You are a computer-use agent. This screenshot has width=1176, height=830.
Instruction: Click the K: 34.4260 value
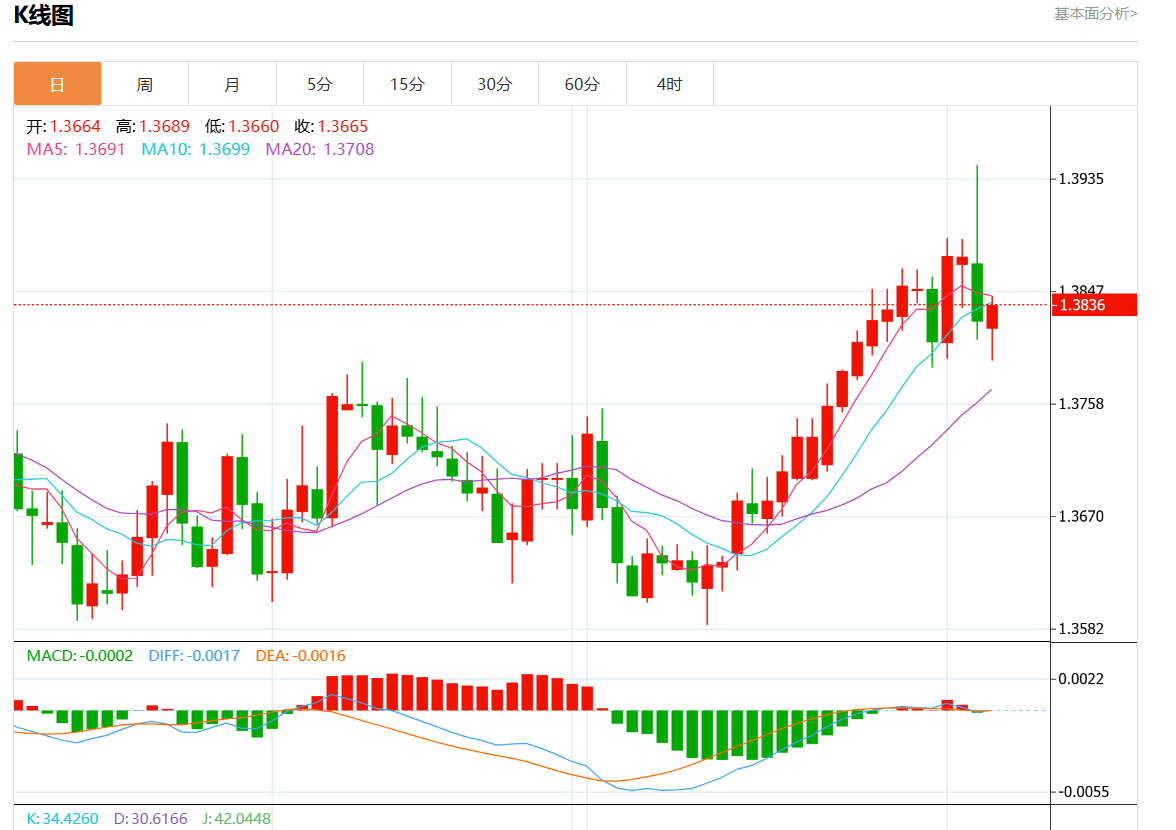point(62,819)
